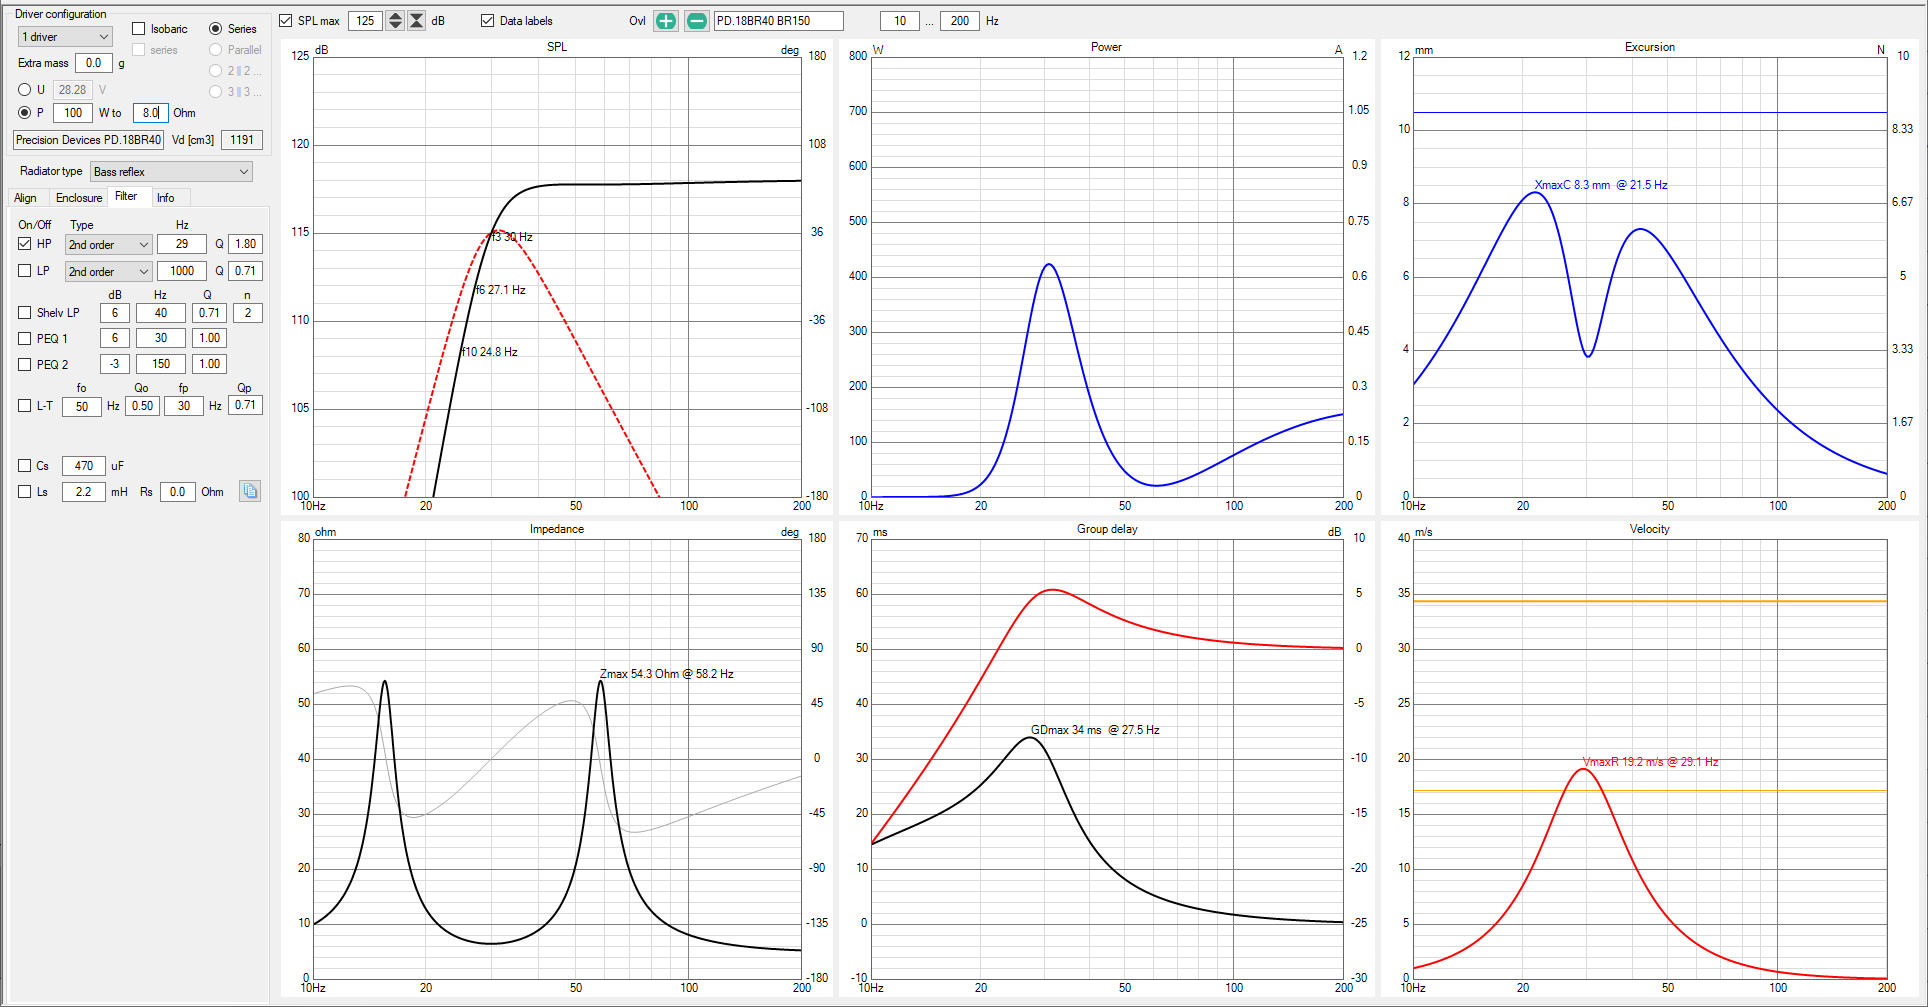Select the Filter tab
The width and height of the screenshot is (1928, 1007).
click(x=127, y=197)
